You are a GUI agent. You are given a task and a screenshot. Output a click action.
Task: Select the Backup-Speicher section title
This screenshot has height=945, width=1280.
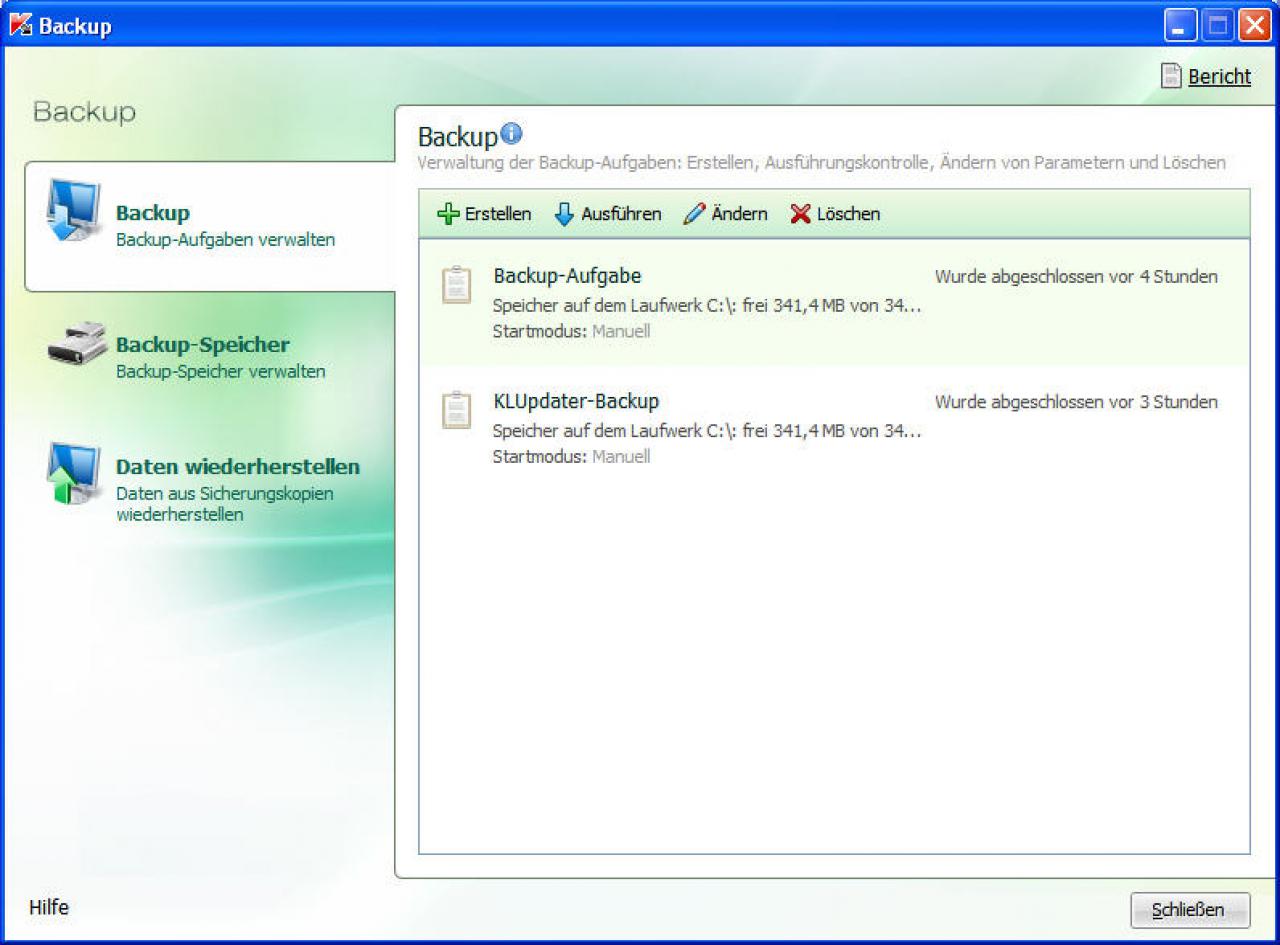(203, 345)
